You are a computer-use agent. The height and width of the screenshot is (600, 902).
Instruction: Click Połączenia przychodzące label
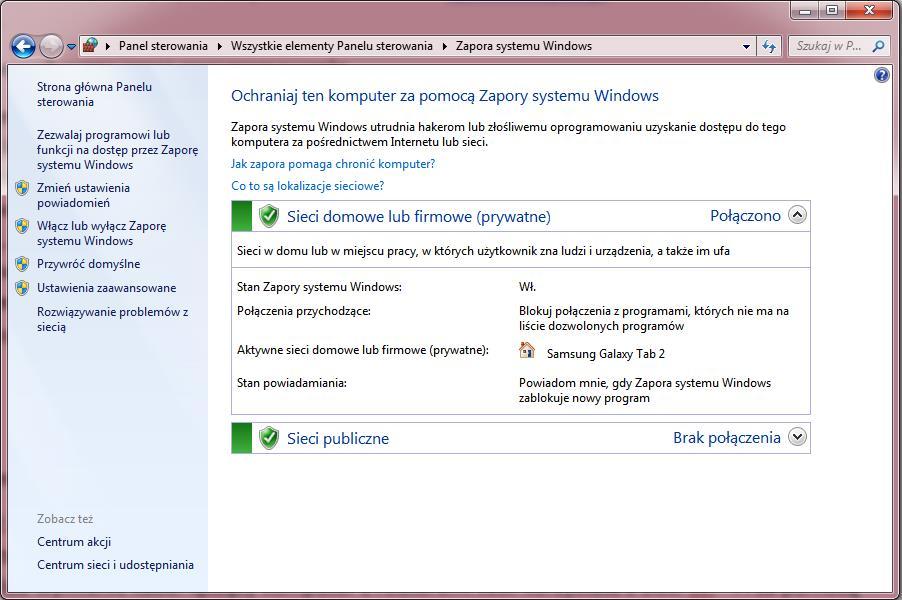pyautogui.click(x=304, y=311)
